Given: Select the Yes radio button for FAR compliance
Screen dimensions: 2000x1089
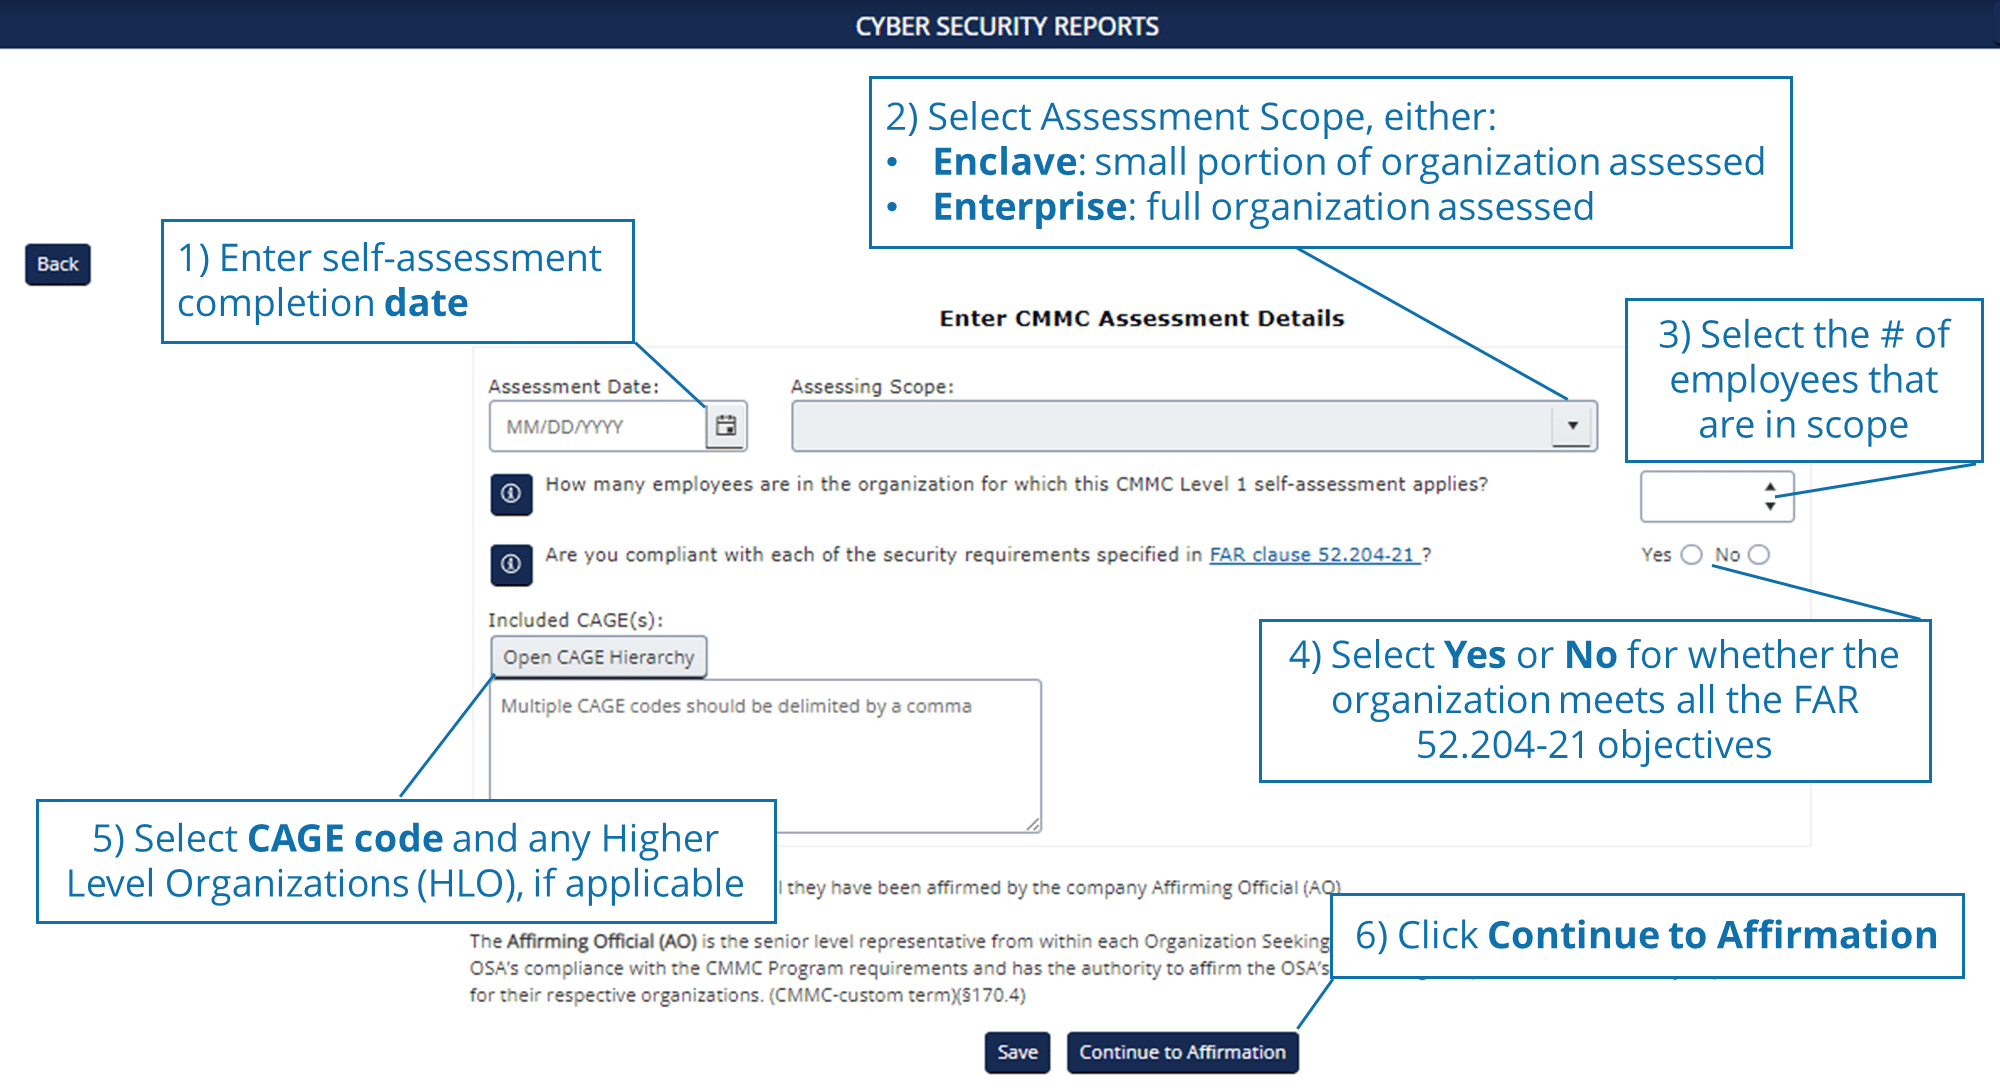Looking at the screenshot, I should (1690, 554).
